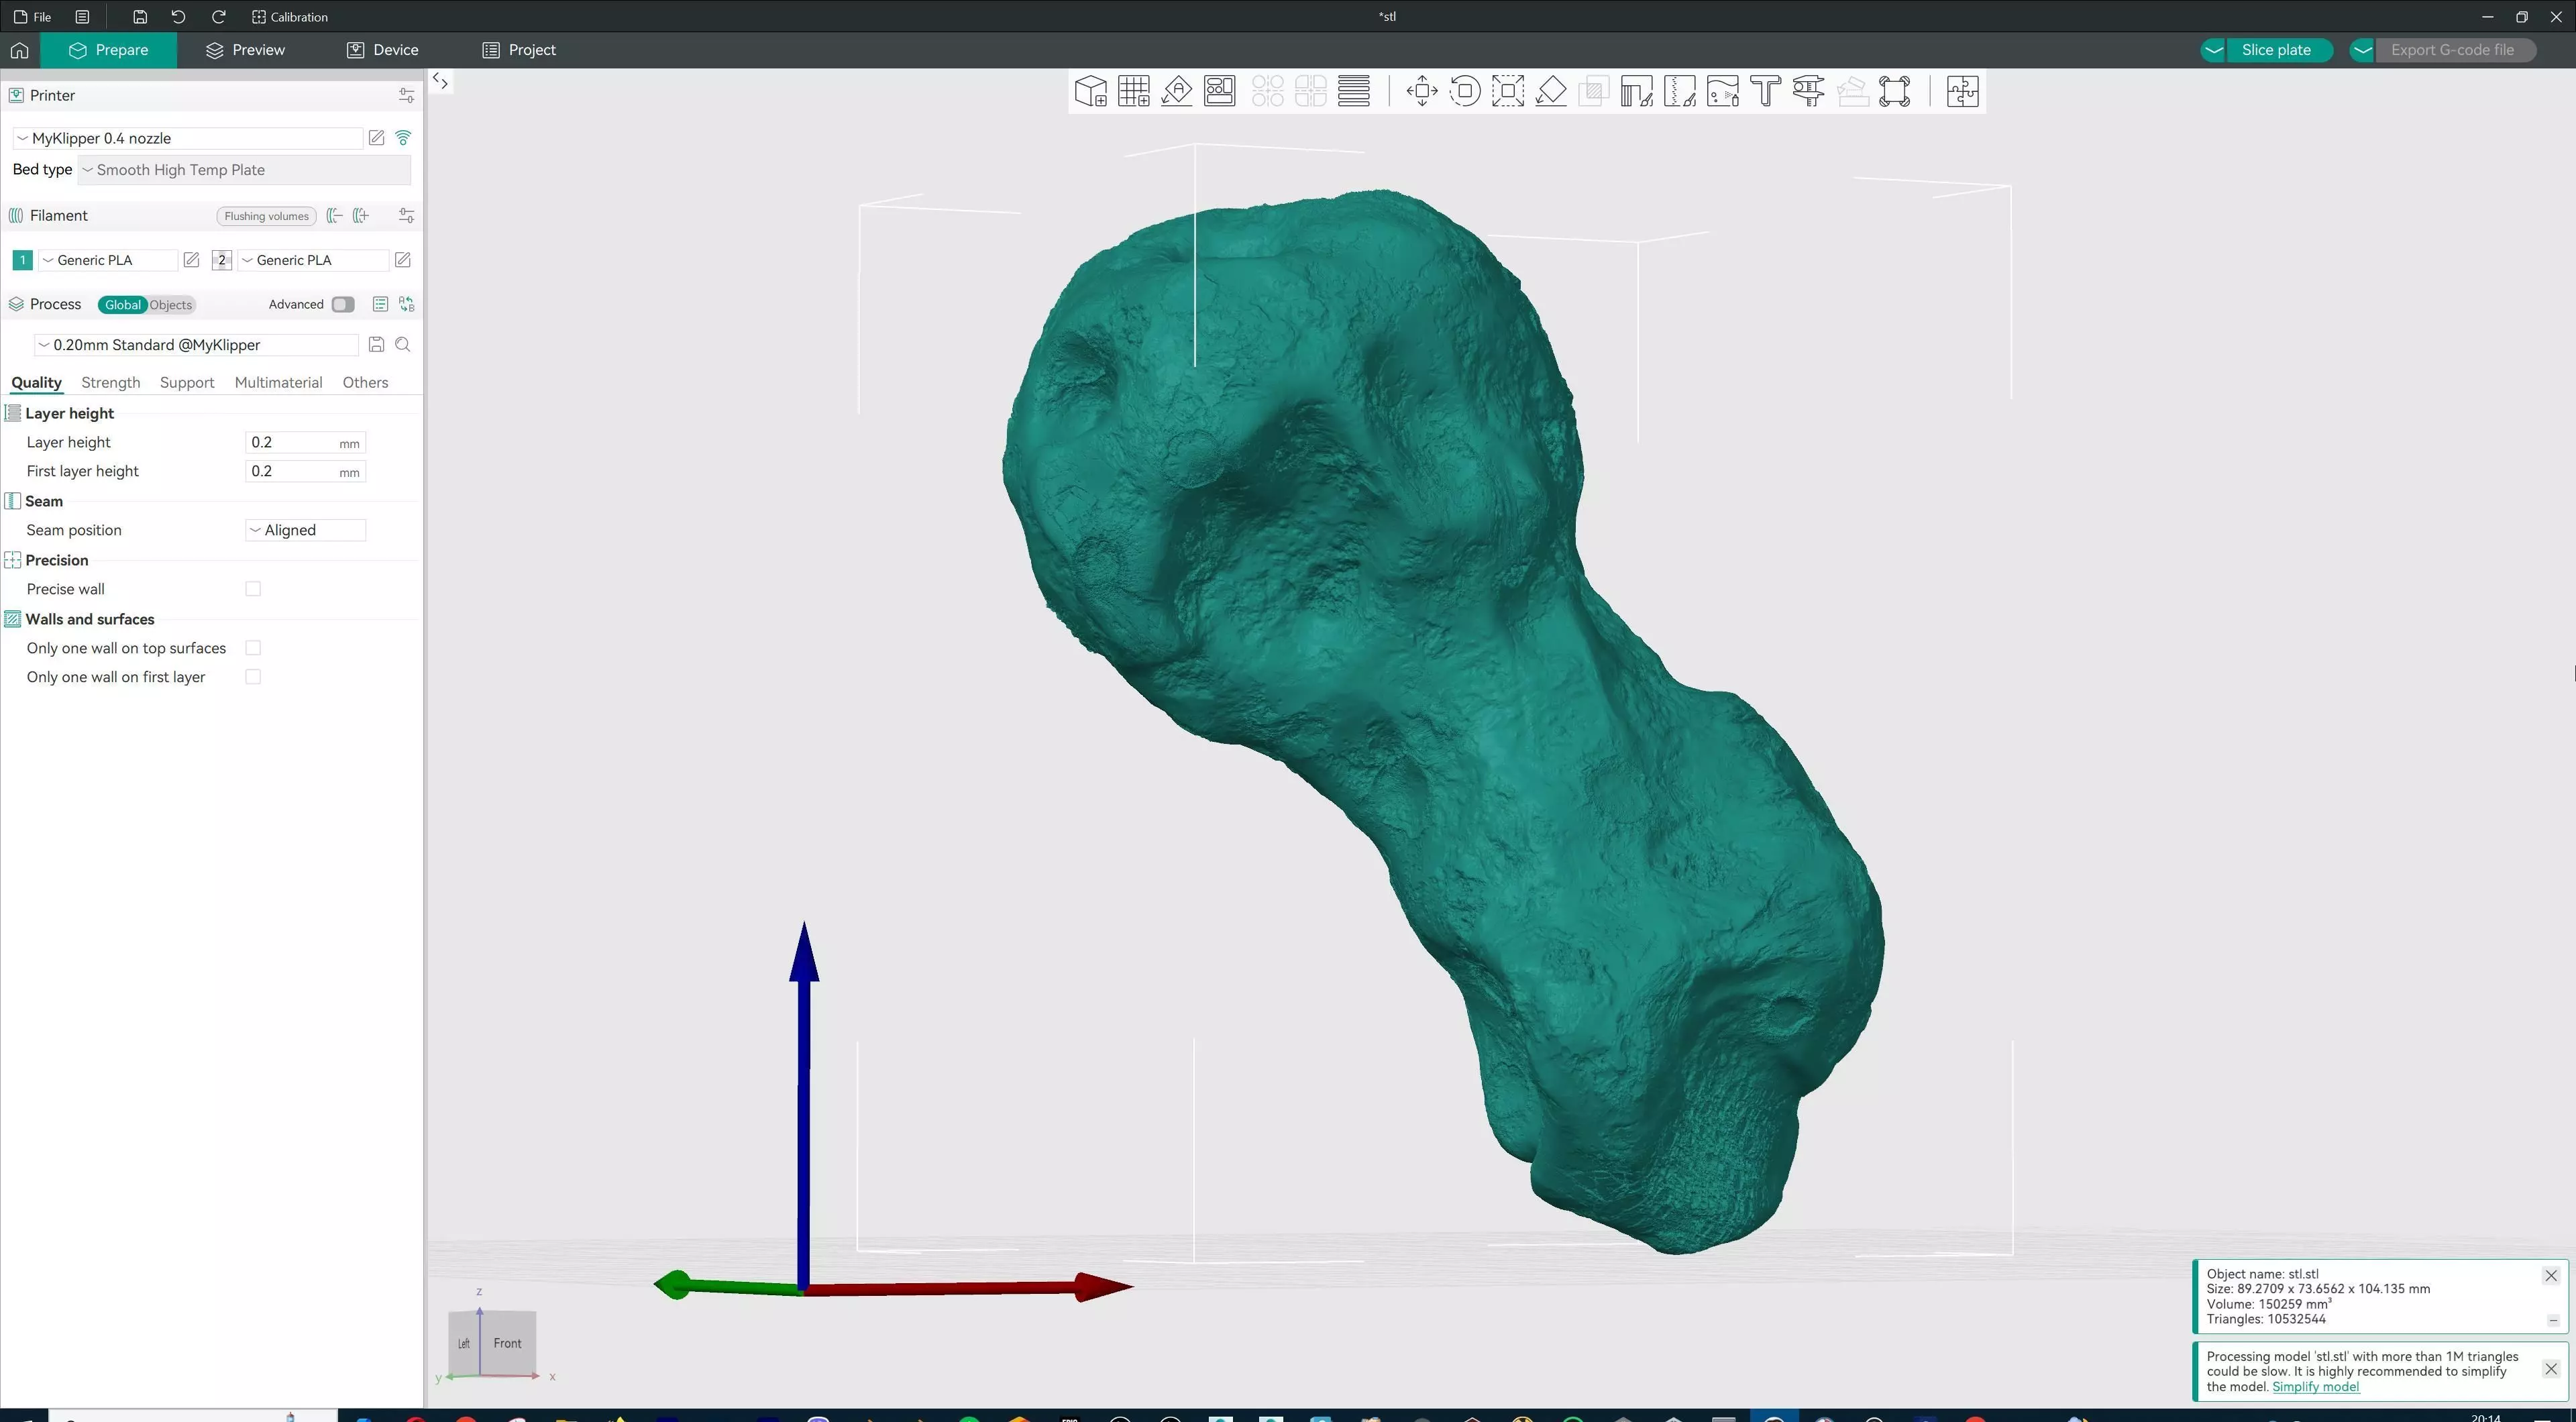Click the printer Wi-Fi connection icon
Viewport: 2576px width, 1422px height.
coord(403,138)
